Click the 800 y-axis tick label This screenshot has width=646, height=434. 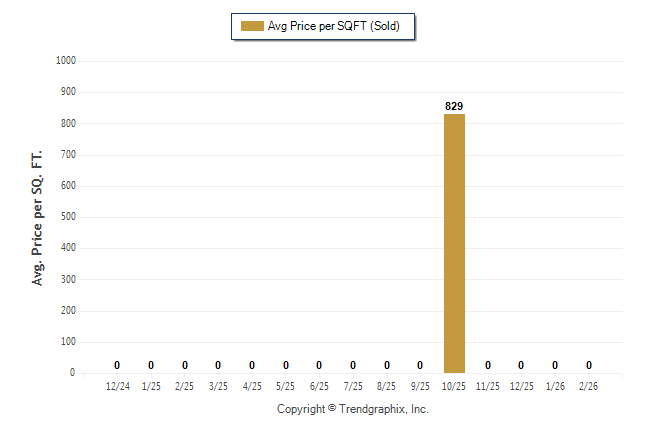pyautogui.click(x=69, y=124)
